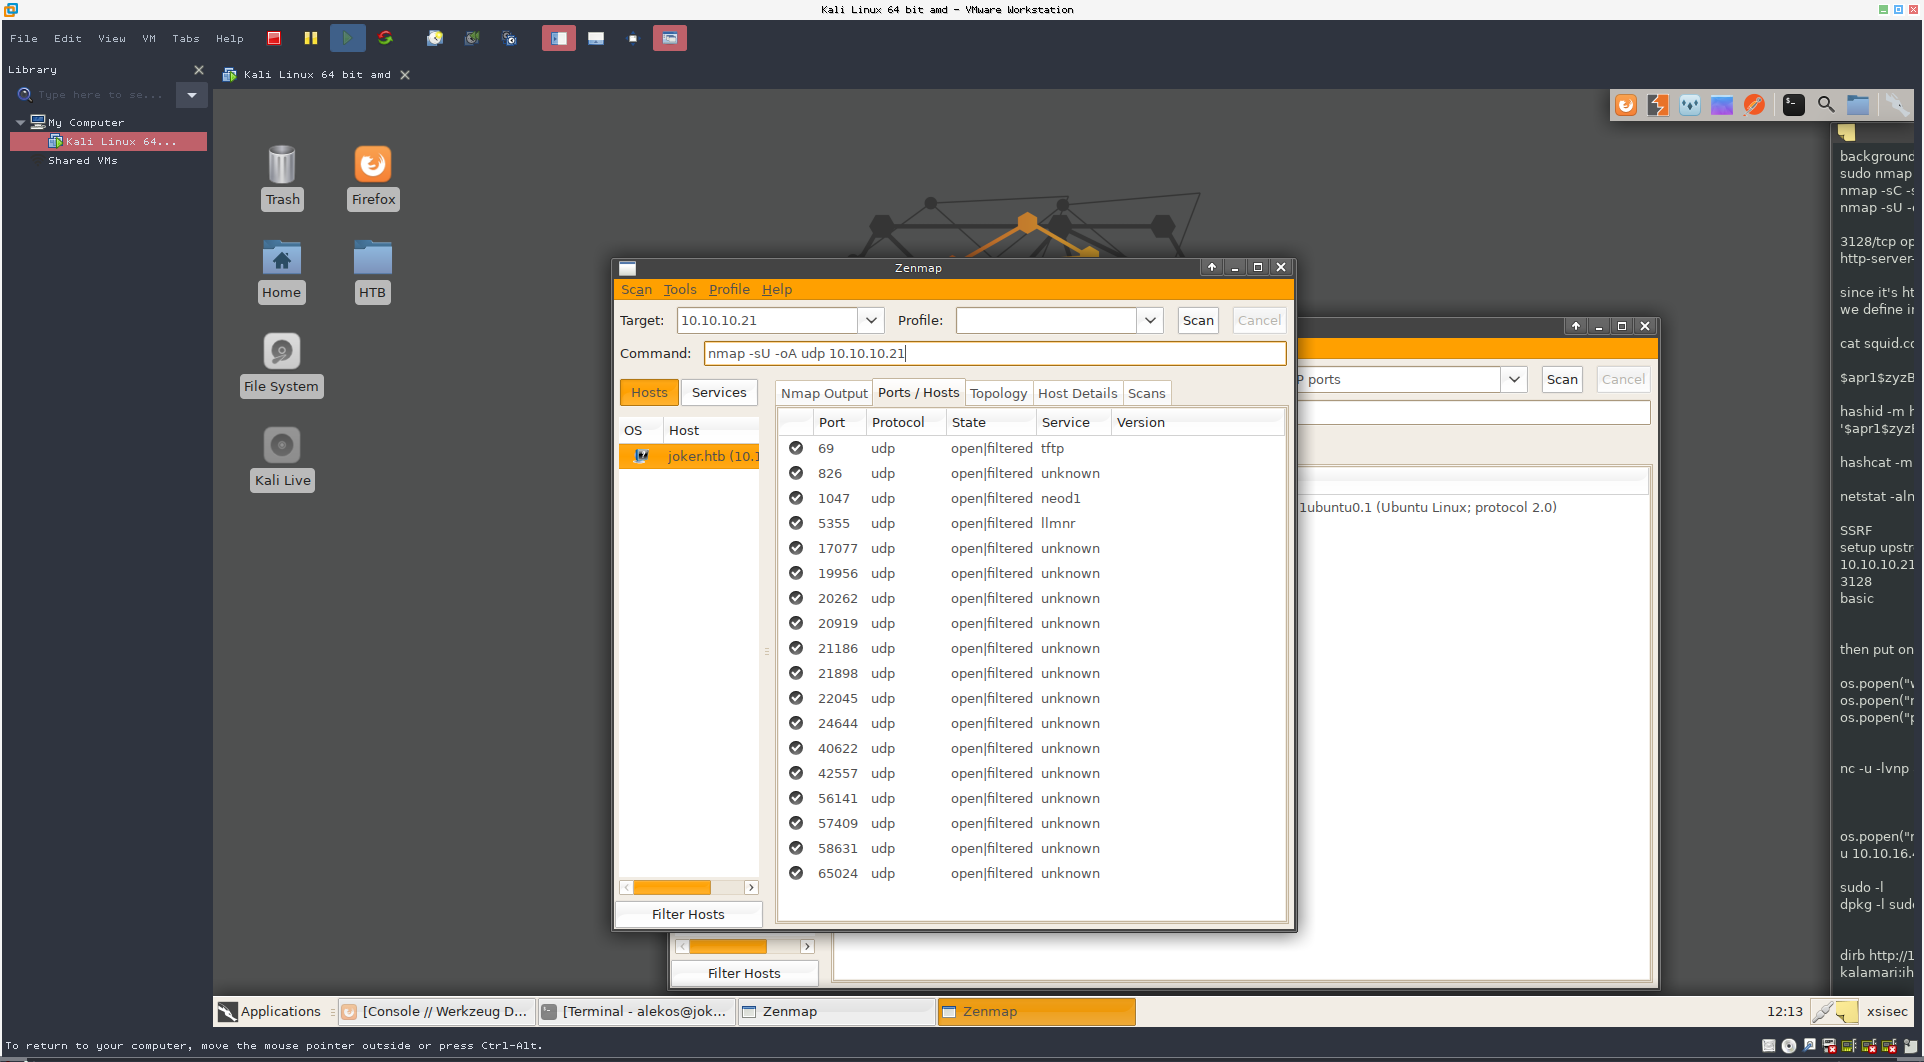Restart the guest with the red-green arrows icon

pos(385,38)
